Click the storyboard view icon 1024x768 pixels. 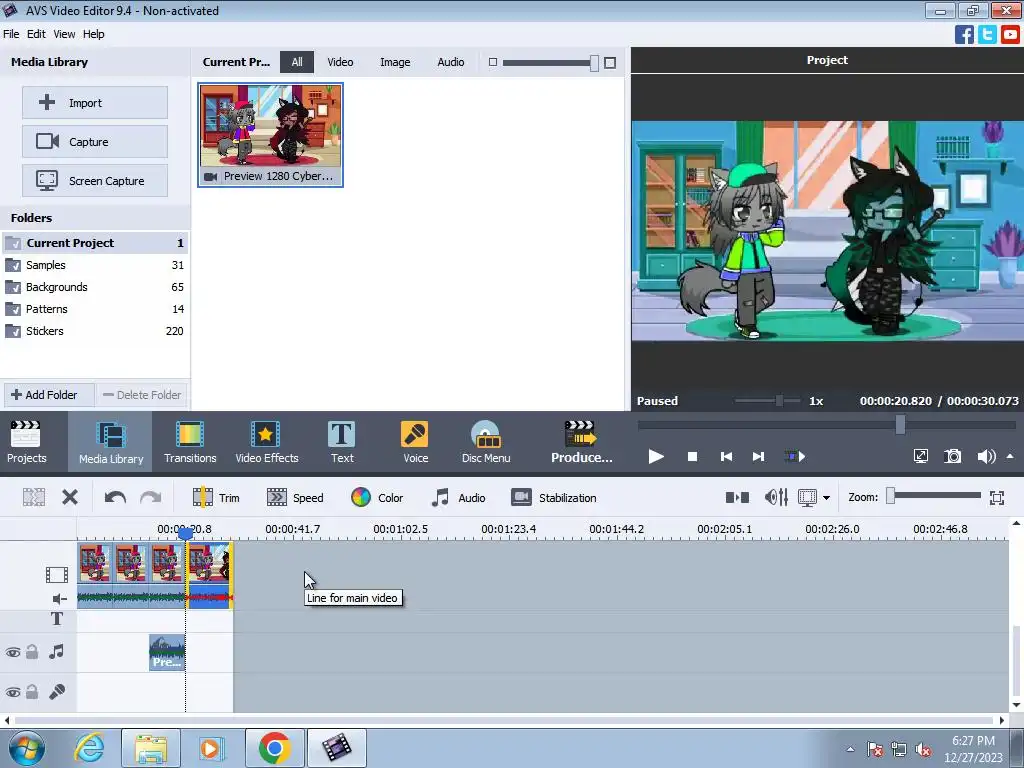737,498
